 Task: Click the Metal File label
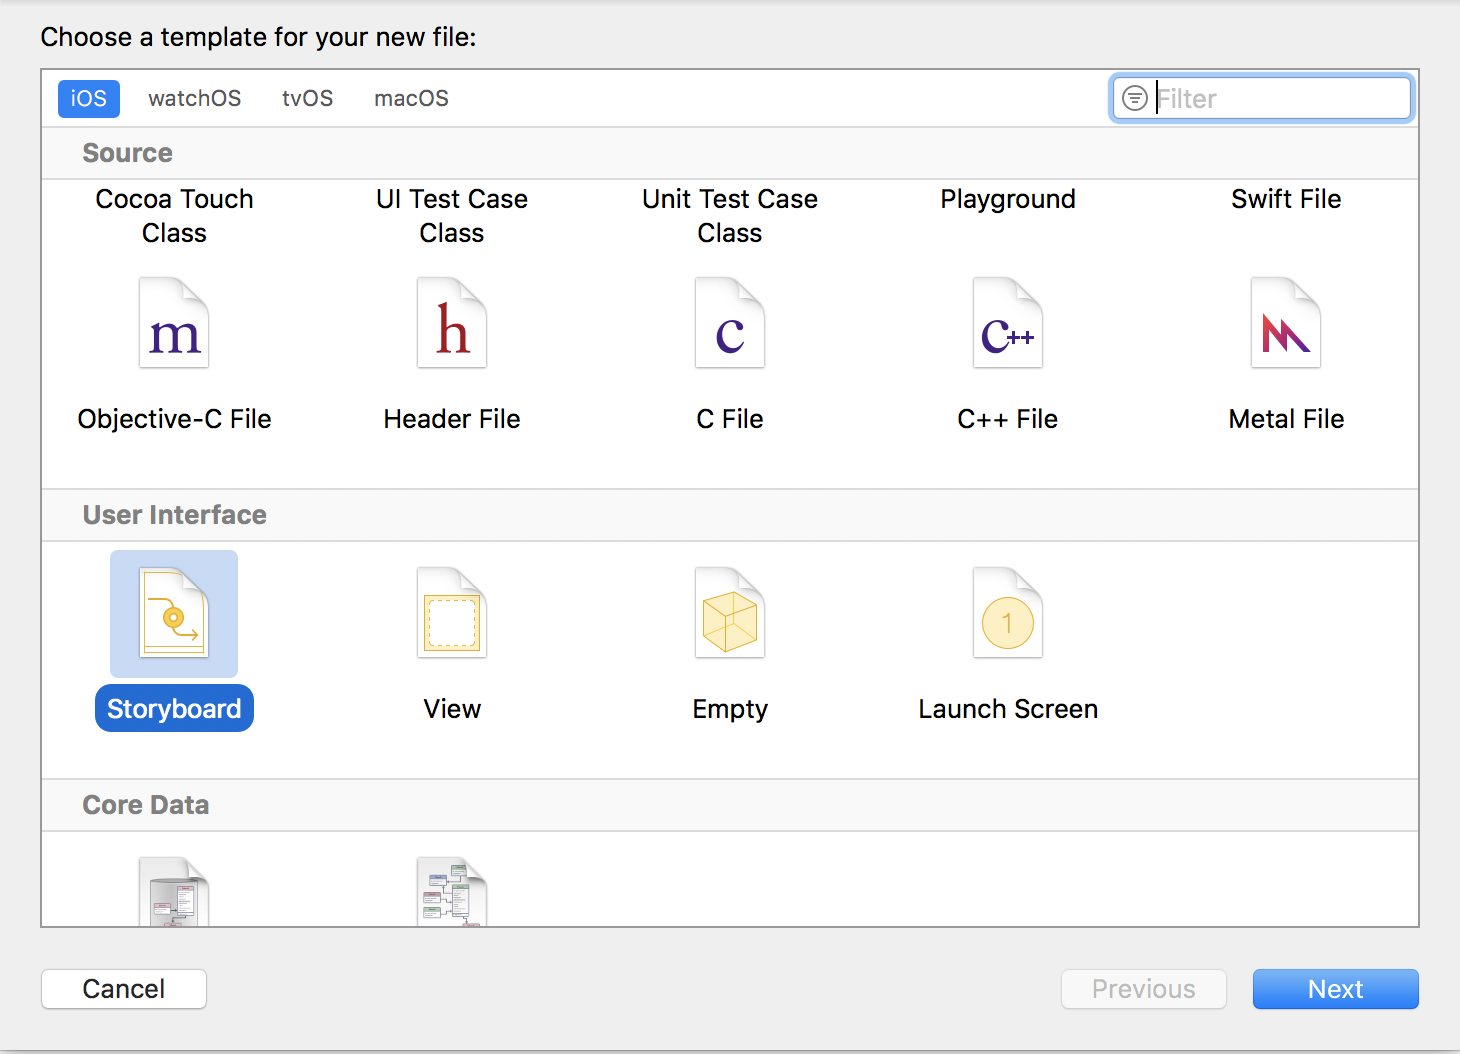click(x=1286, y=419)
